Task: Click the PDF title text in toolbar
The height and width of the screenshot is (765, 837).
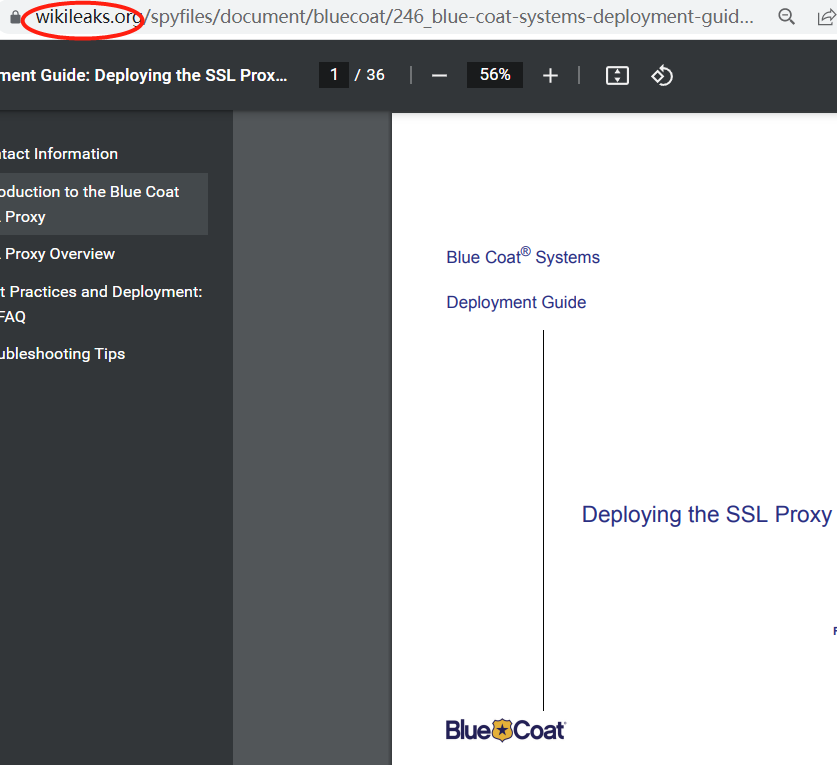Action: [143, 75]
